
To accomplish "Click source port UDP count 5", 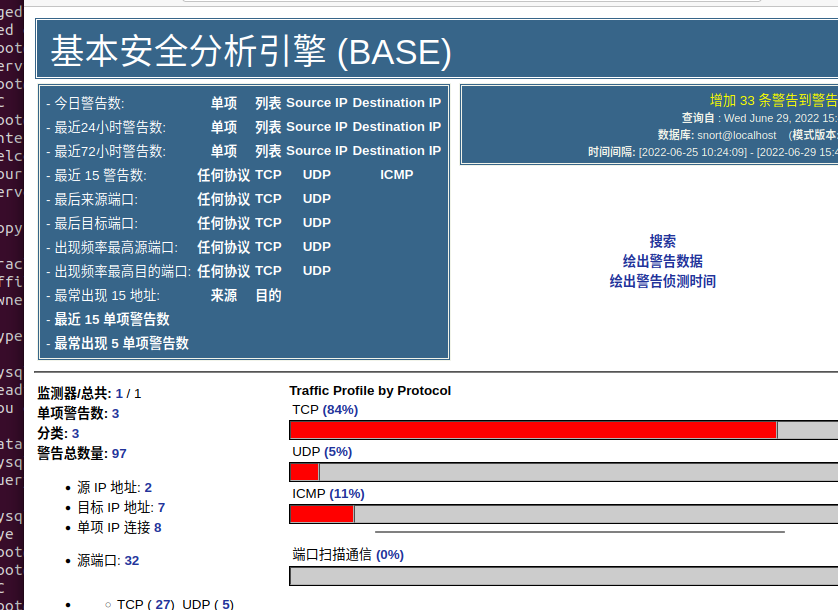I will click(228, 604).
